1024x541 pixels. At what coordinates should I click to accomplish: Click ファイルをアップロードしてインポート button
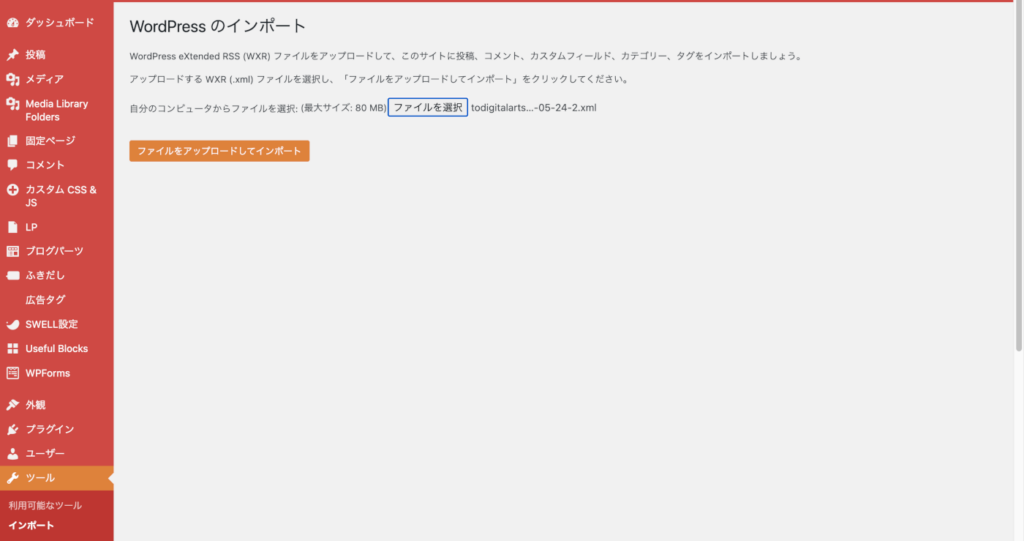point(219,151)
